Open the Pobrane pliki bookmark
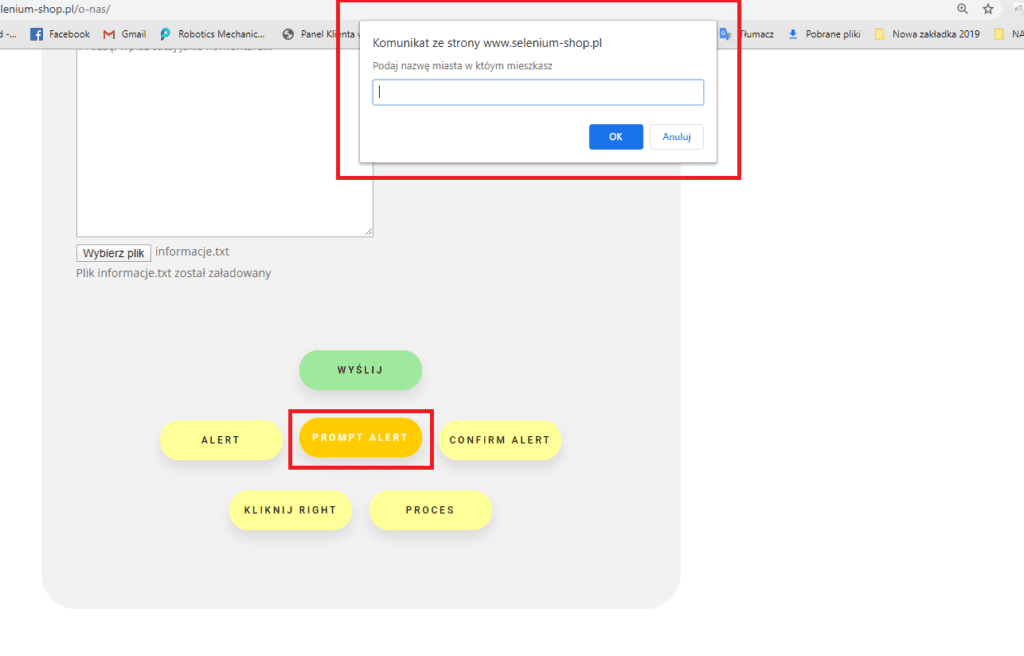 [823, 34]
